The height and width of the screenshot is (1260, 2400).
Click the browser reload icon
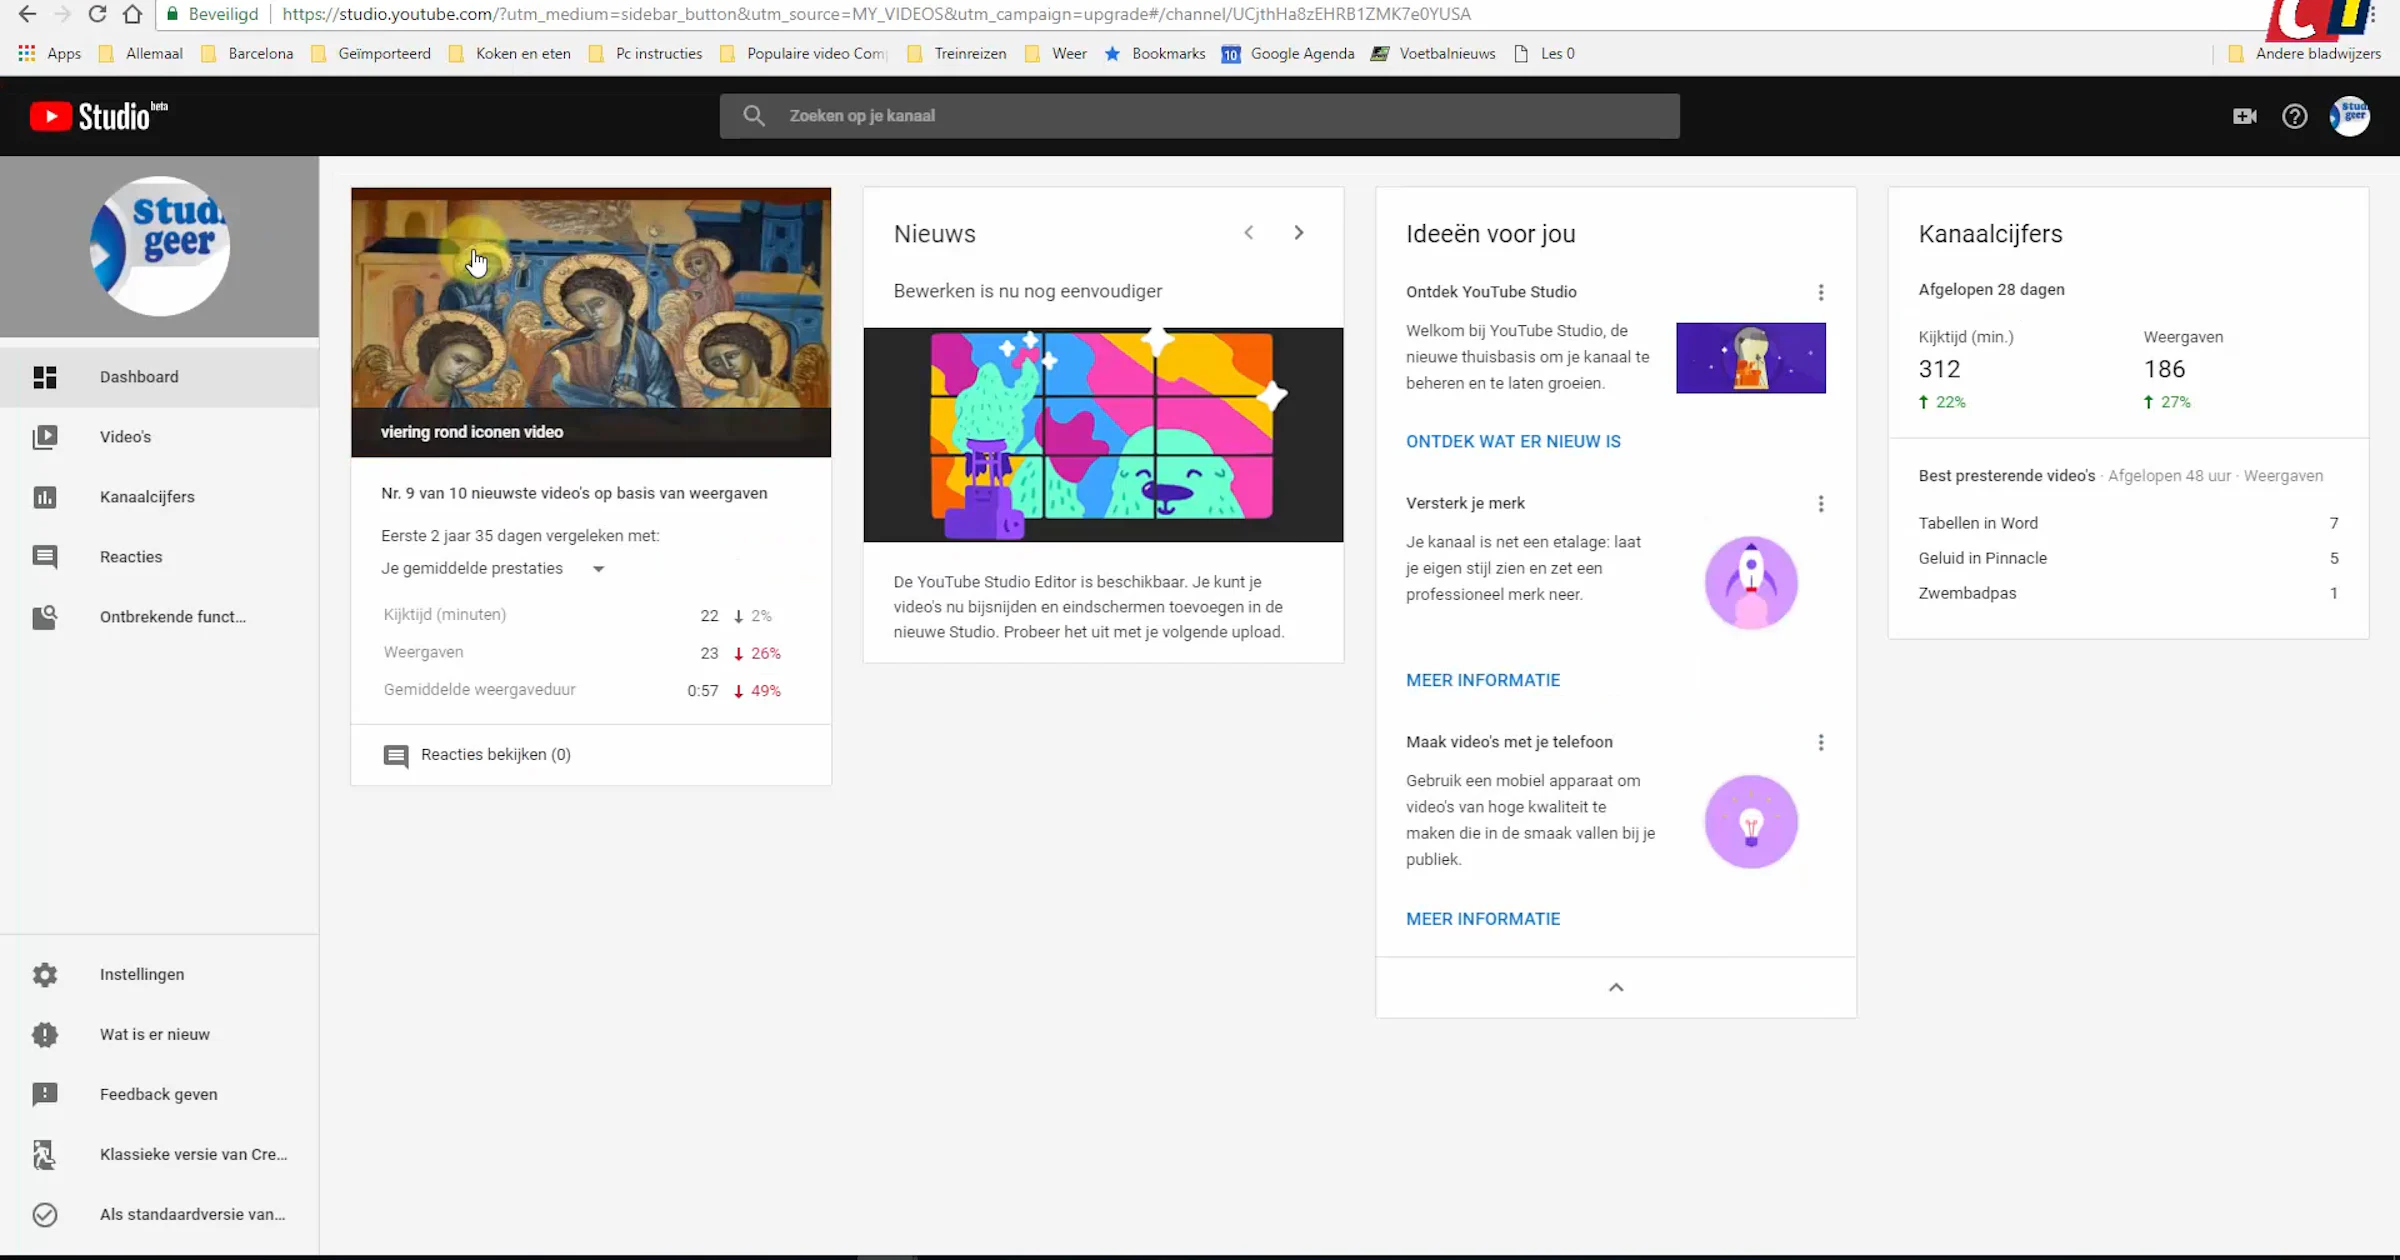97,14
